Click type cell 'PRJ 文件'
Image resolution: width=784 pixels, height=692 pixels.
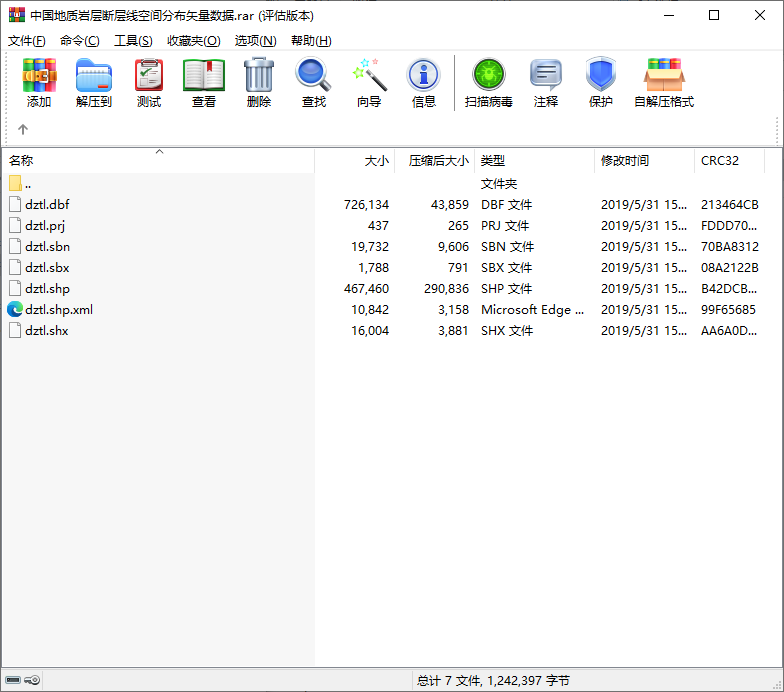click(x=505, y=226)
